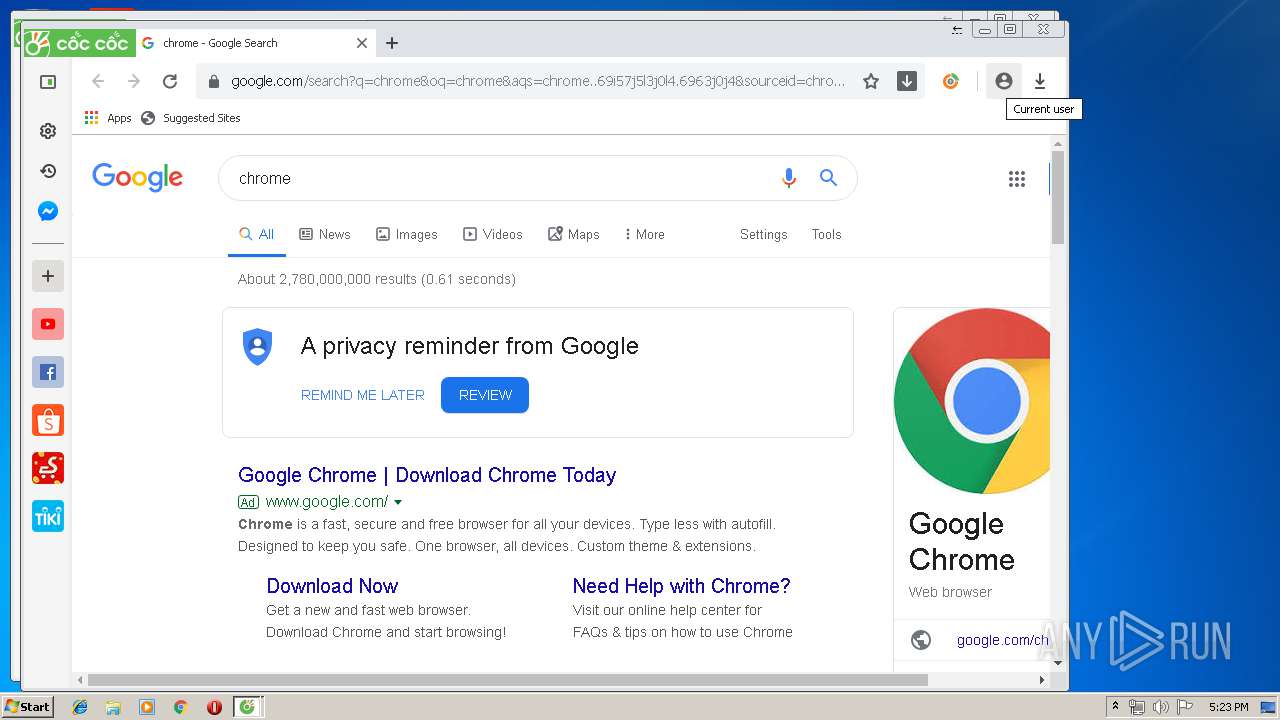Click the lock icon in the address bar
Viewport: 1280px width, 720px height.
213,82
